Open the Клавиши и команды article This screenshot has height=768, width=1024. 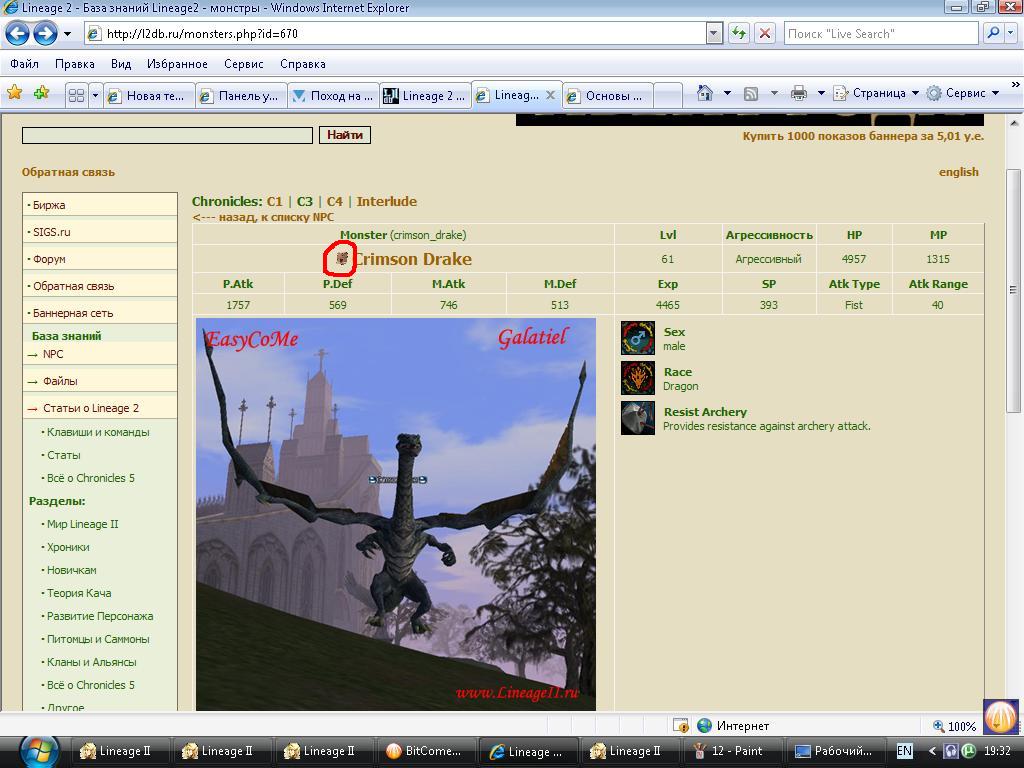(x=98, y=432)
